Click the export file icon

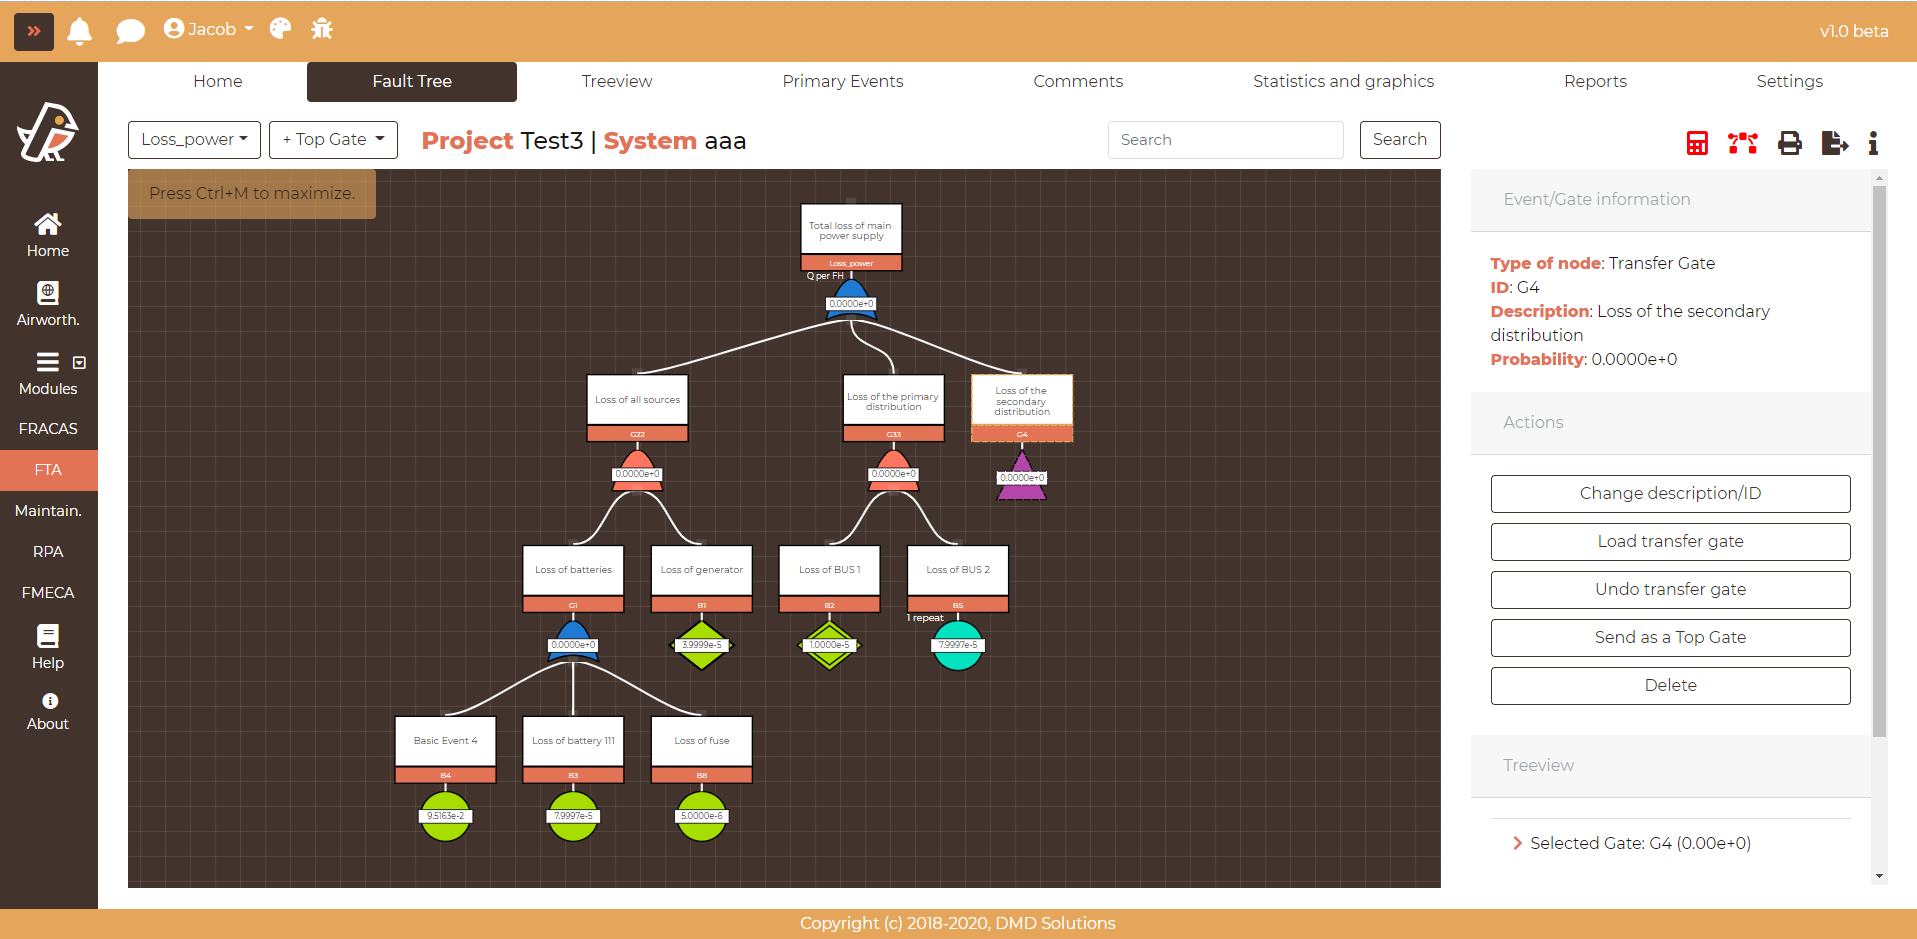pyautogui.click(x=1834, y=143)
